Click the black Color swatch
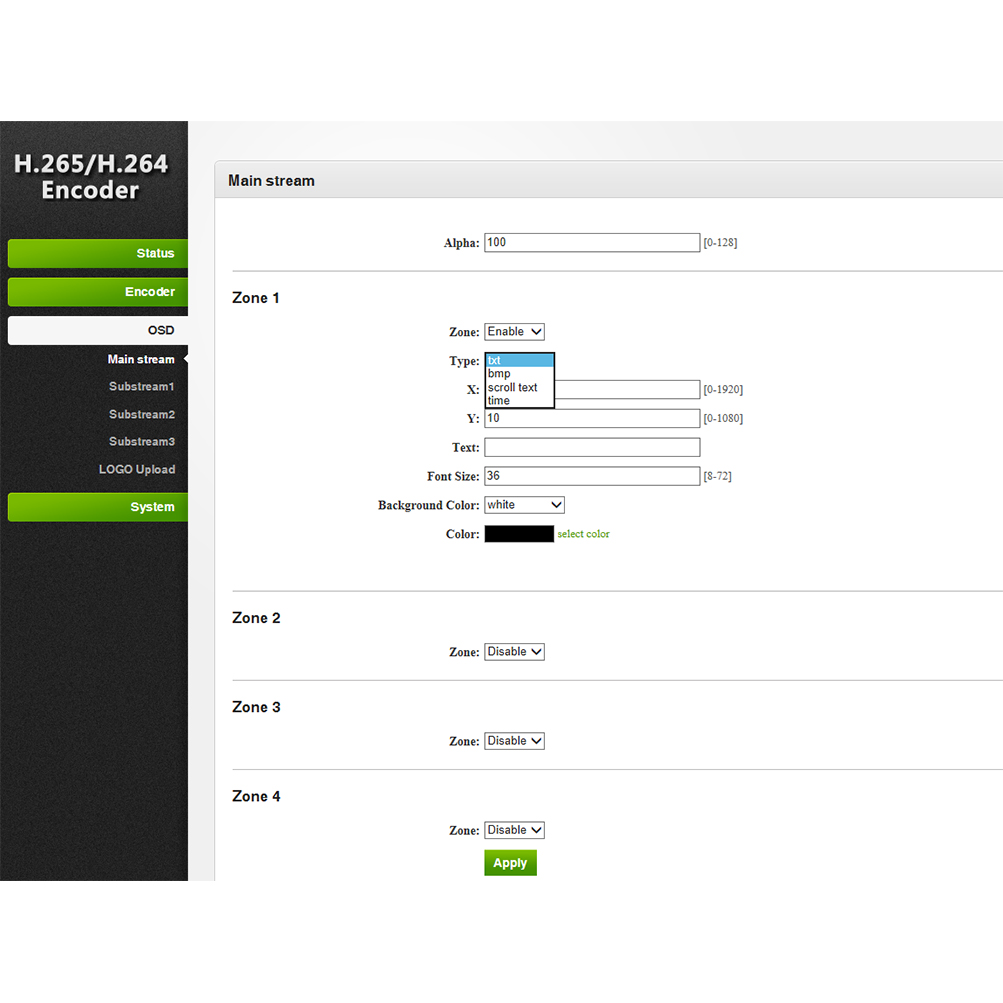Screen dimensions: 1003x1003 [x=519, y=533]
